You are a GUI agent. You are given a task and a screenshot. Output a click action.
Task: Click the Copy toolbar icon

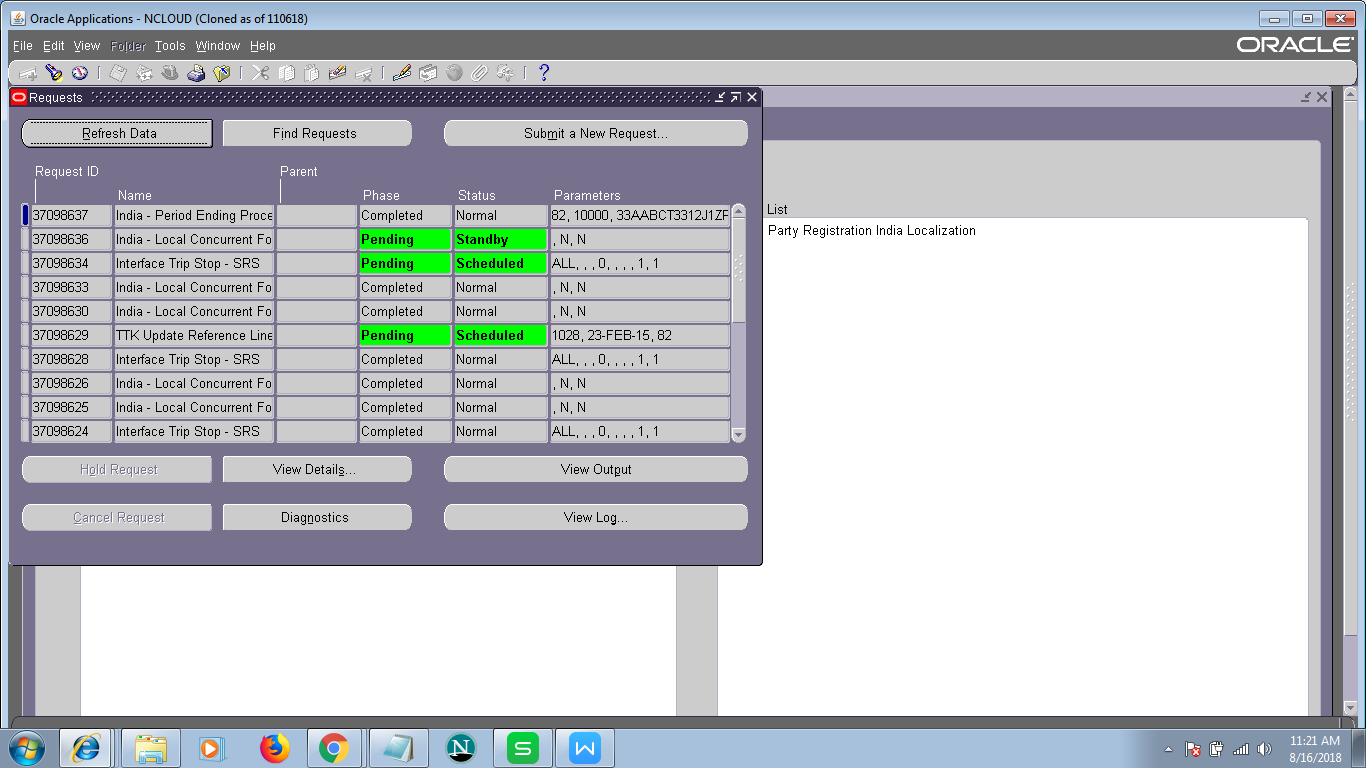286,73
